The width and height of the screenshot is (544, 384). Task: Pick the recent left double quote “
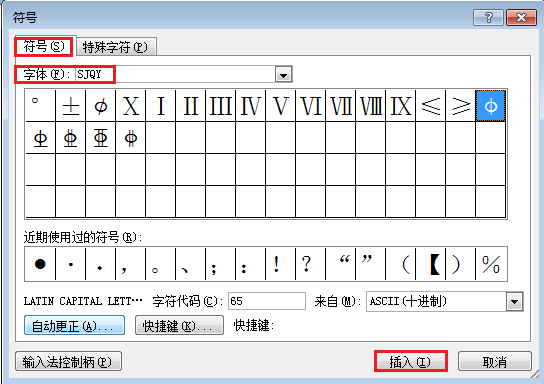point(341,264)
